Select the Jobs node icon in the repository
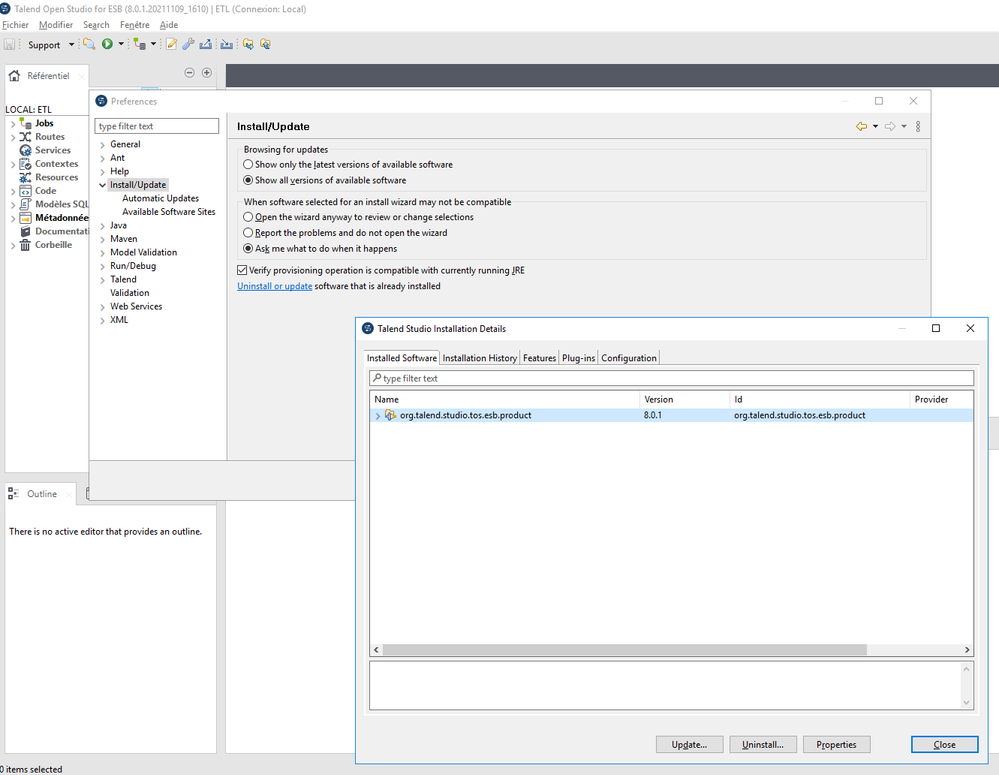This screenshot has width=999, height=775. (x=25, y=123)
